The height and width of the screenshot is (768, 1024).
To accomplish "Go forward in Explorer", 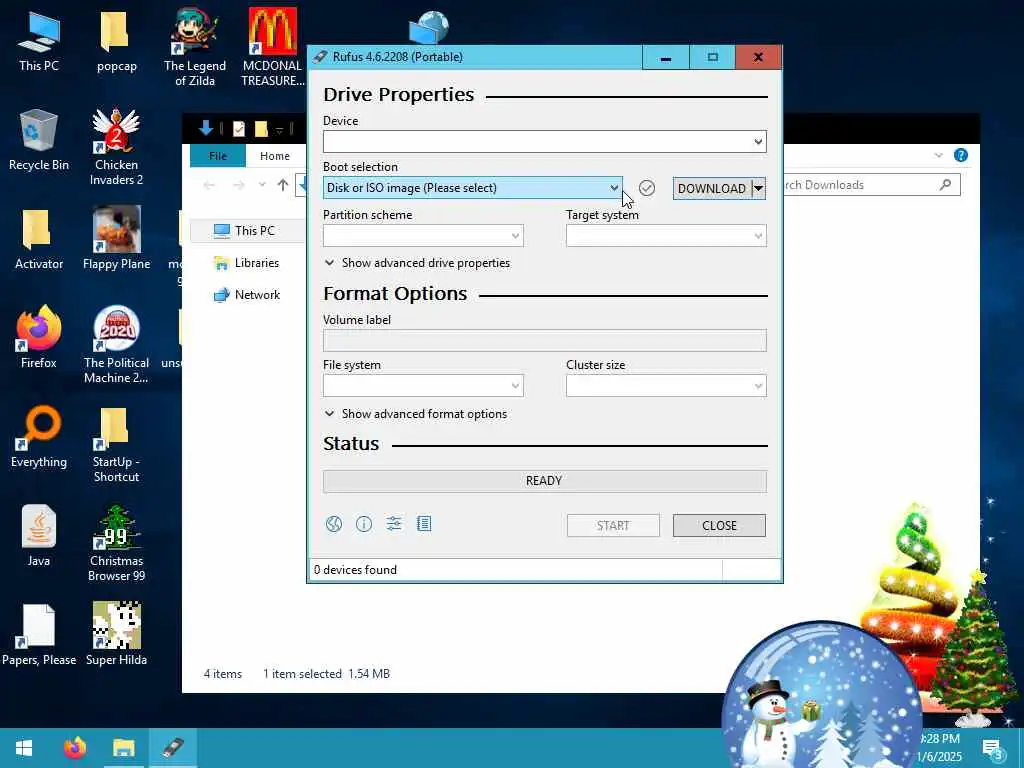I will coord(239,185).
